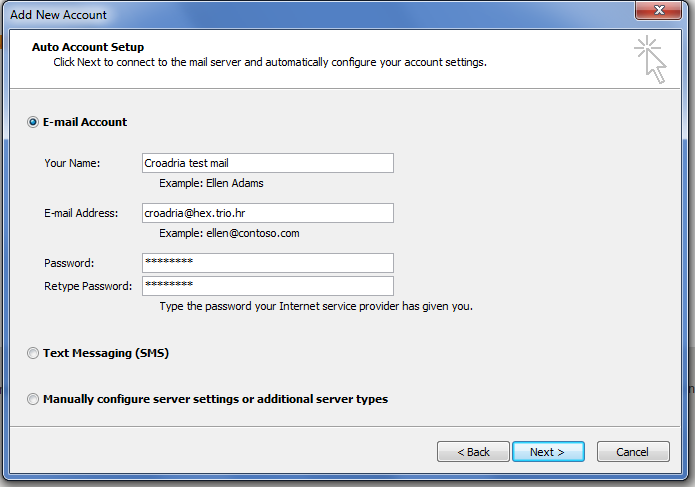Select the Retype Password field
Image resolution: width=695 pixels, height=487 pixels.
click(268, 286)
